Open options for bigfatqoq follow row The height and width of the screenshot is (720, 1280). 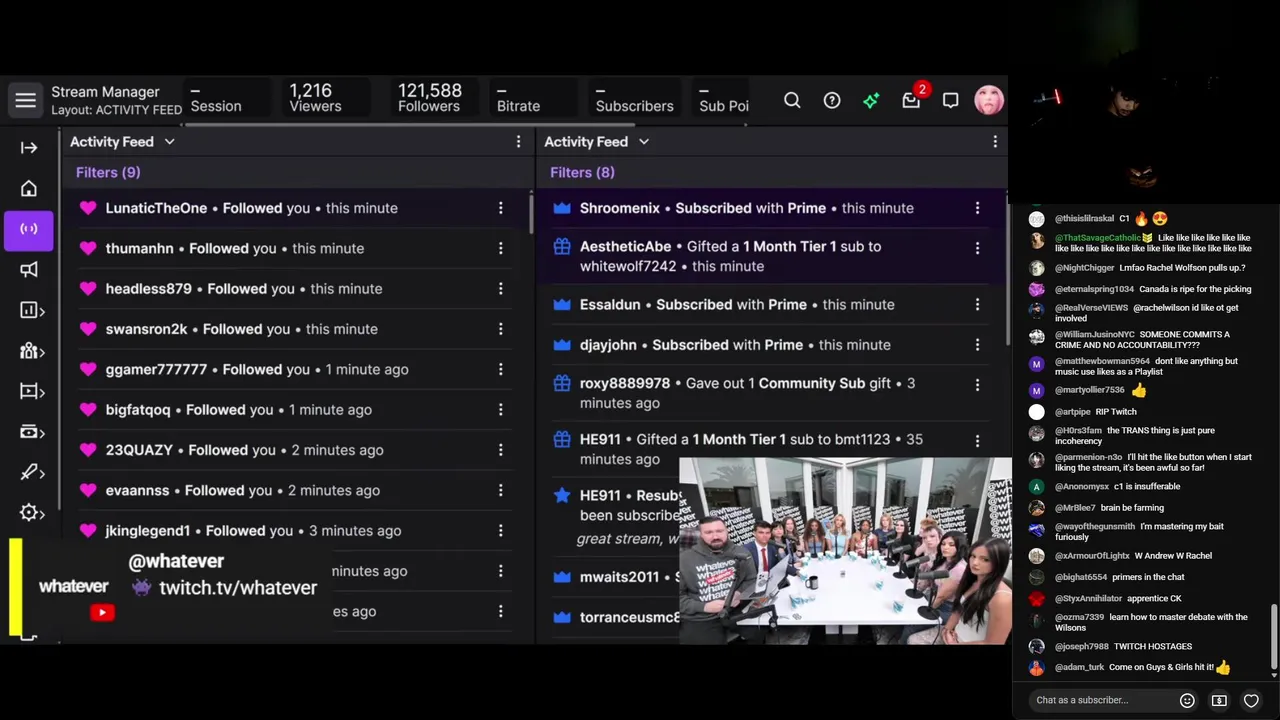point(501,409)
